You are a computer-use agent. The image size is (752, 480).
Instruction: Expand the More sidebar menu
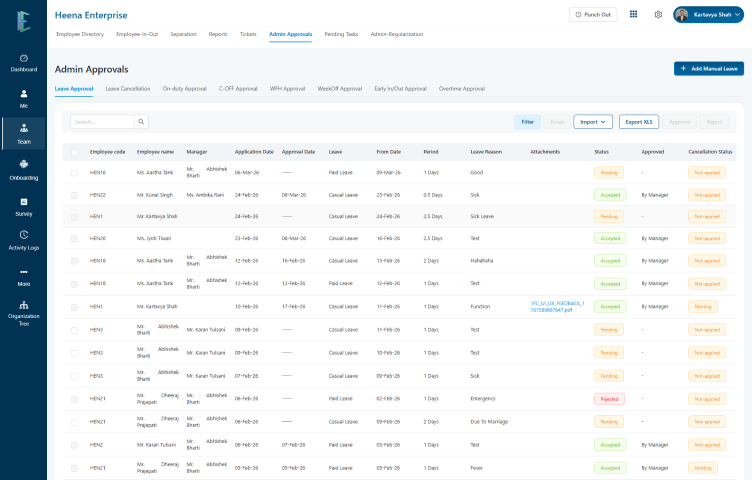coord(23,276)
